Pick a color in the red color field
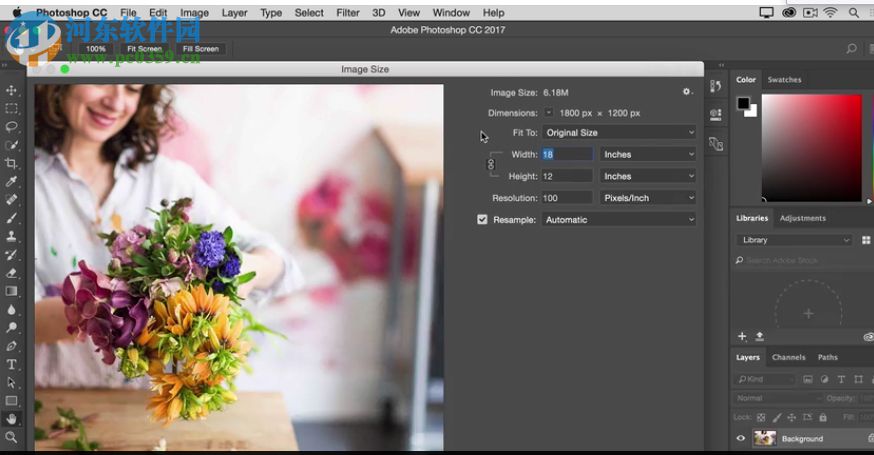 coord(812,148)
